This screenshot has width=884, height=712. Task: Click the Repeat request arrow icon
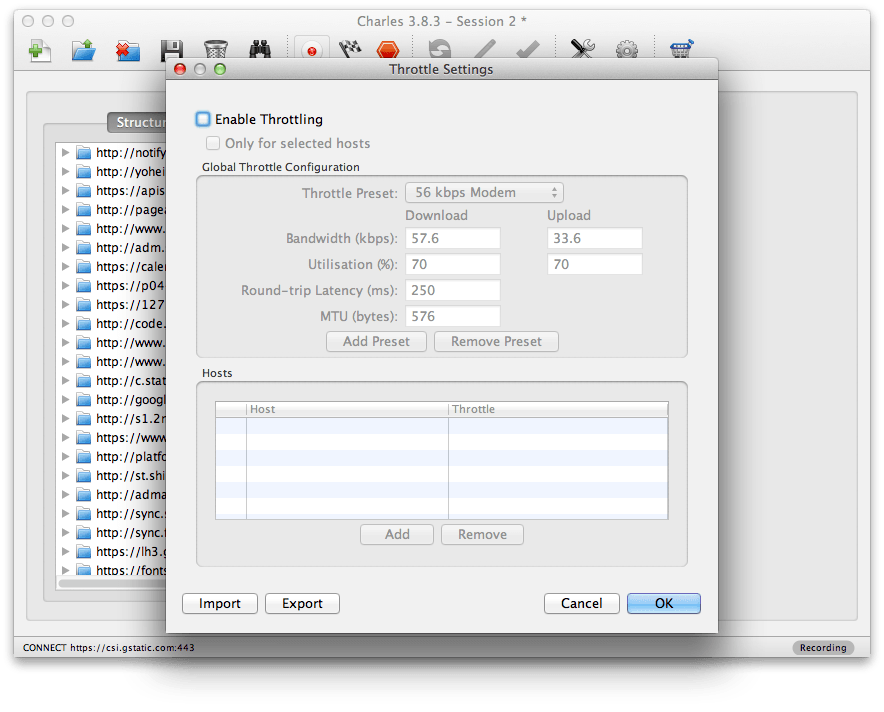440,49
